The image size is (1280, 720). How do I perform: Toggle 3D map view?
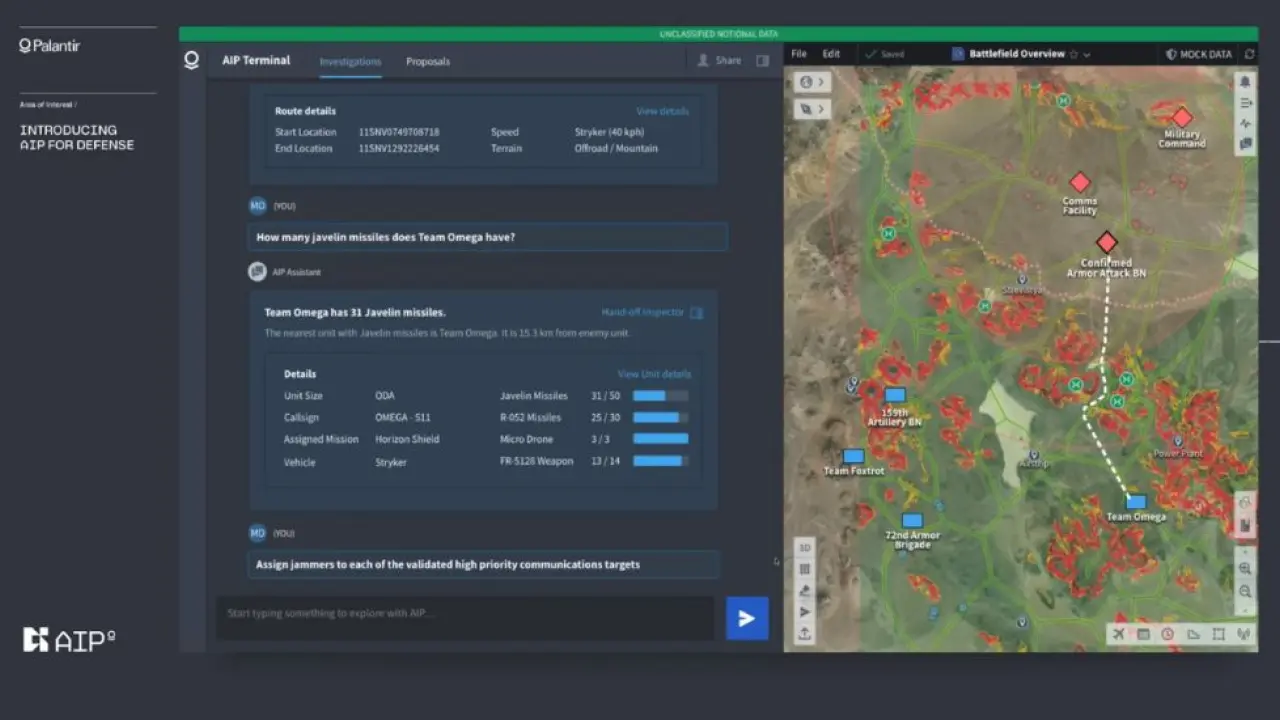pos(805,548)
